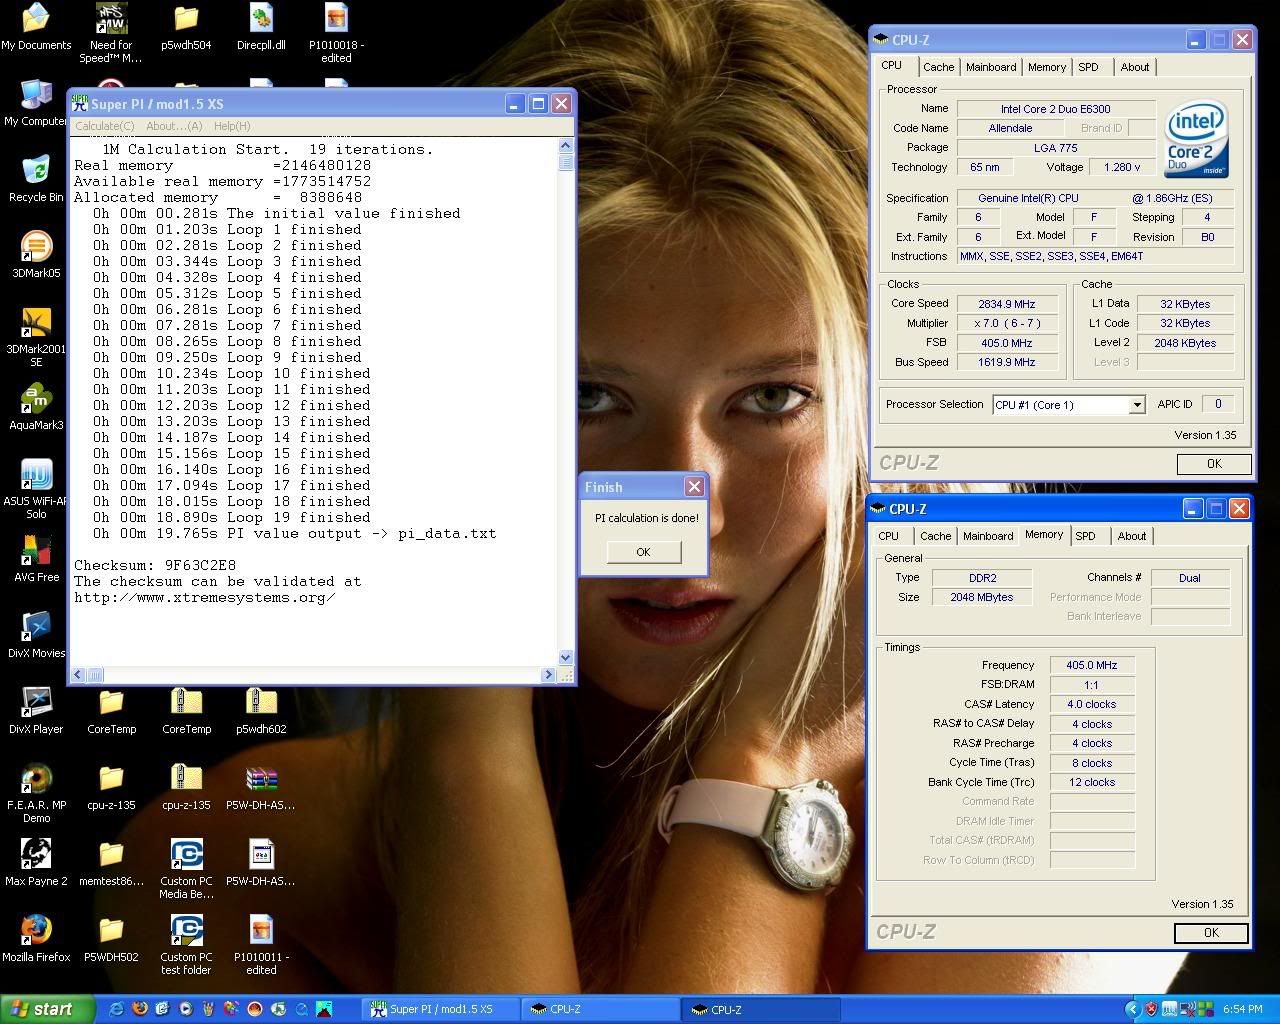
Task: Select the ASUS WiFi-AP Solo icon
Action: (x=36, y=489)
